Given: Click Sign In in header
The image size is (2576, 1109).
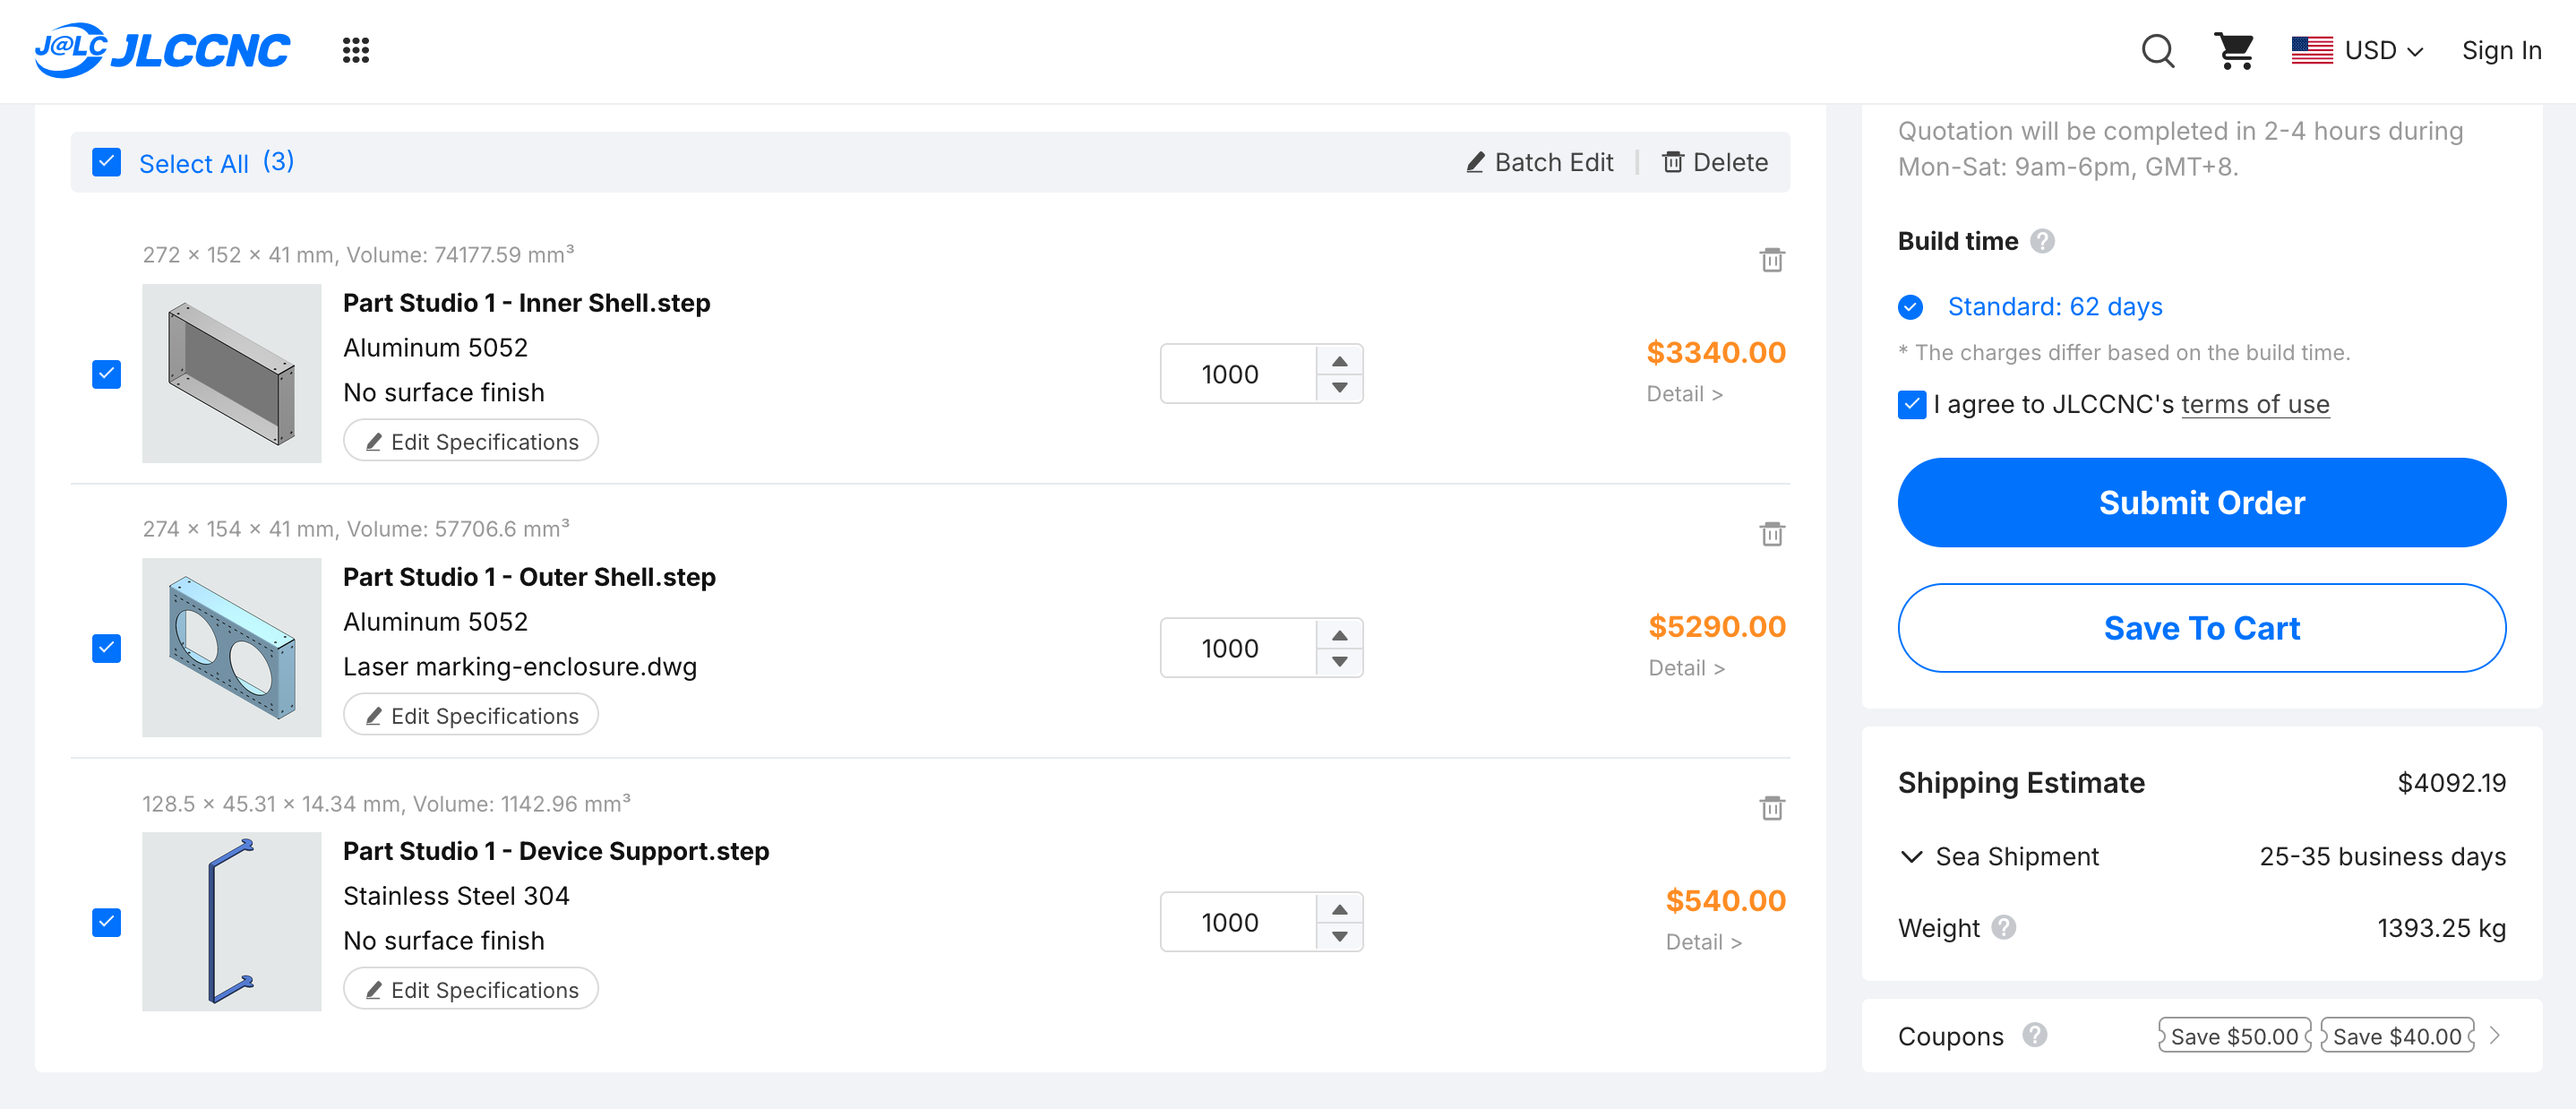Looking at the screenshot, I should point(2501,50).
